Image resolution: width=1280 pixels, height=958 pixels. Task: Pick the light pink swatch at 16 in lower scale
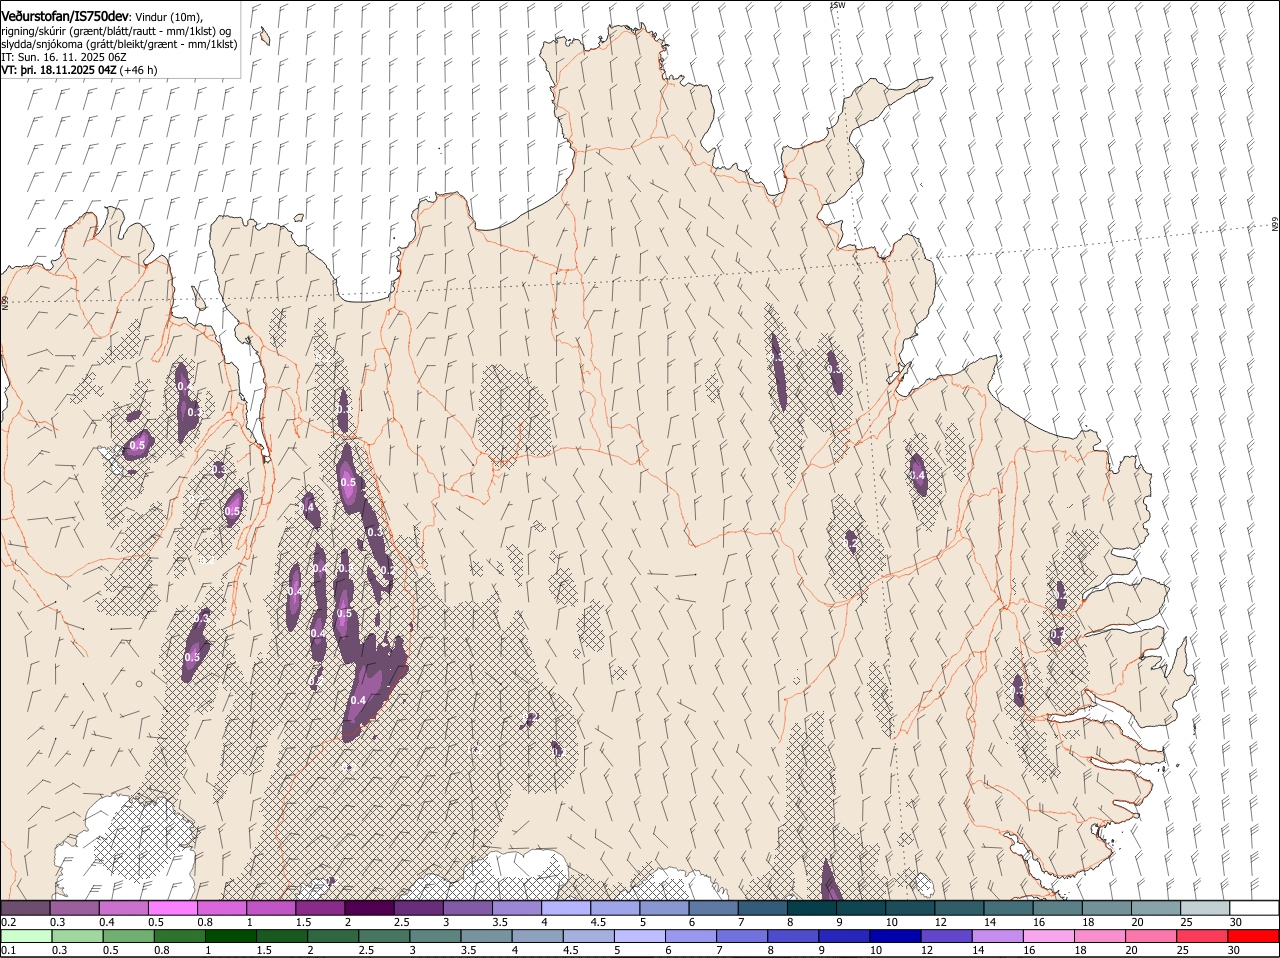pos(1049,936)
